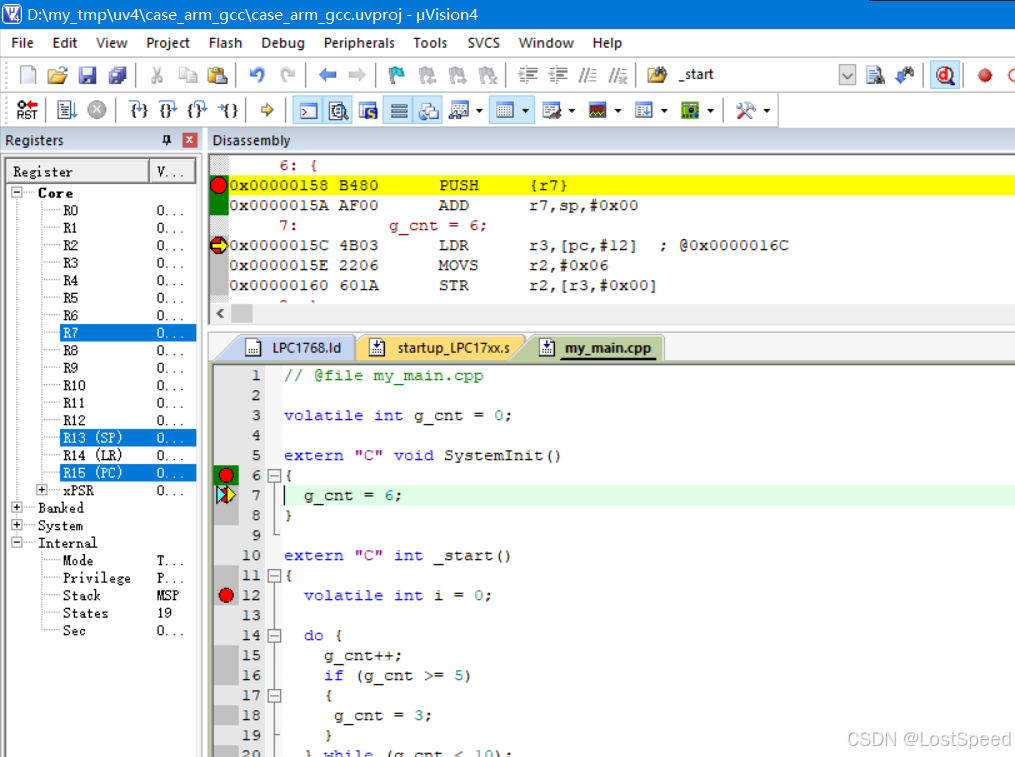Collapse the do block at line 14
Image resolution: width=1015 pixels, height=757 pixels.
[x=274, y=635]
